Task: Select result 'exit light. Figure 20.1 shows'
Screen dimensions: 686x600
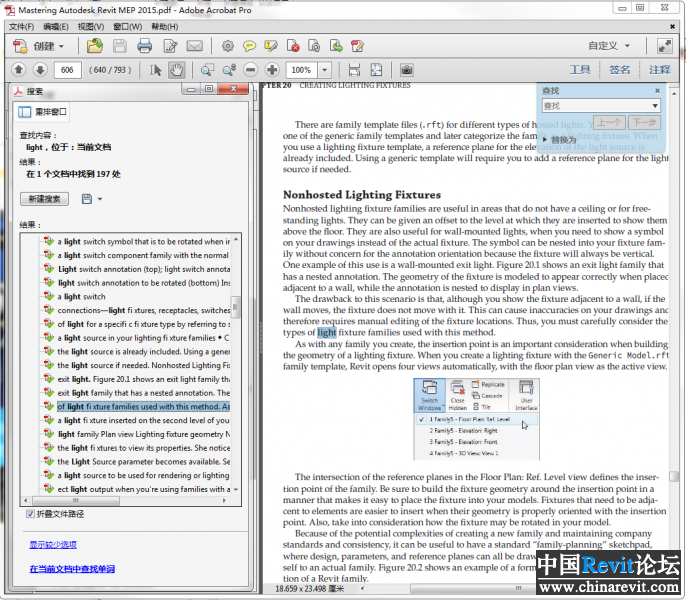Action: pos(144,379)
